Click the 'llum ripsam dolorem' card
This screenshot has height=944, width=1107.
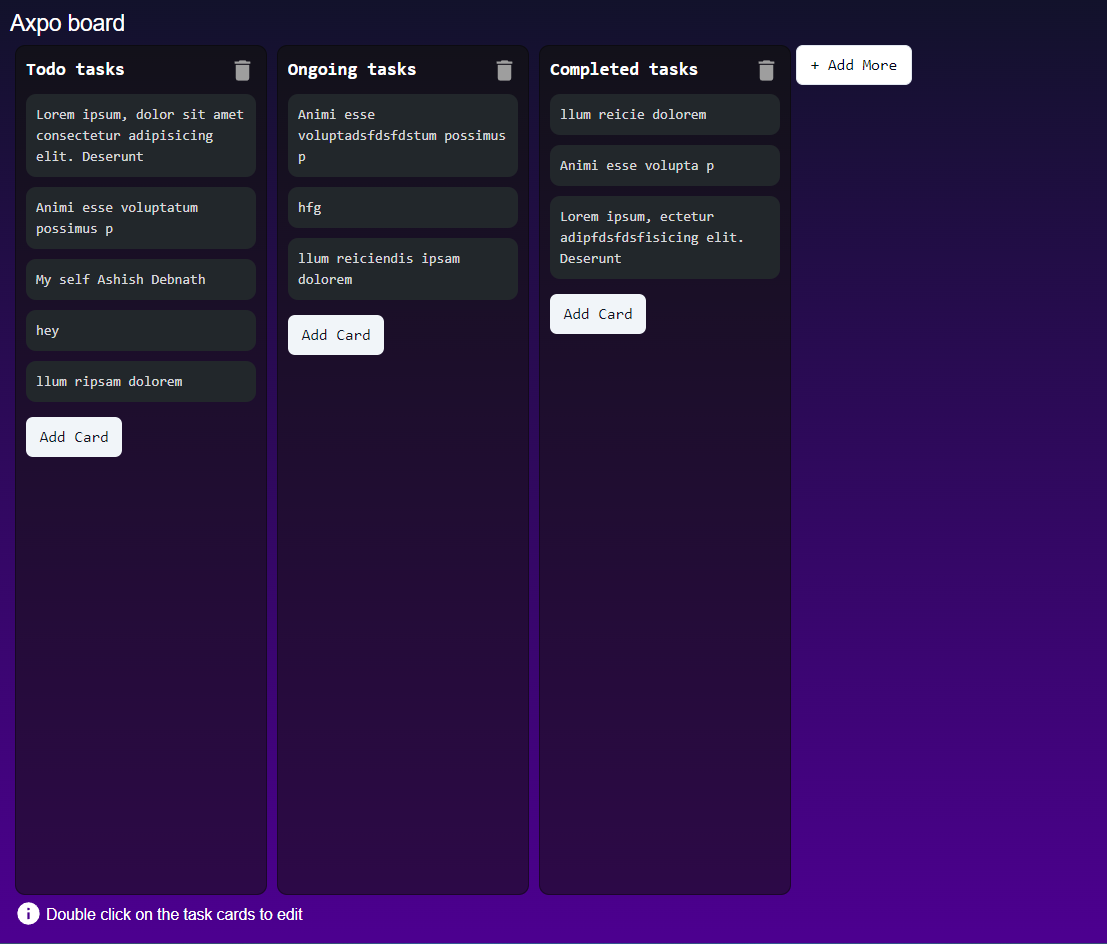pos(141,382)
